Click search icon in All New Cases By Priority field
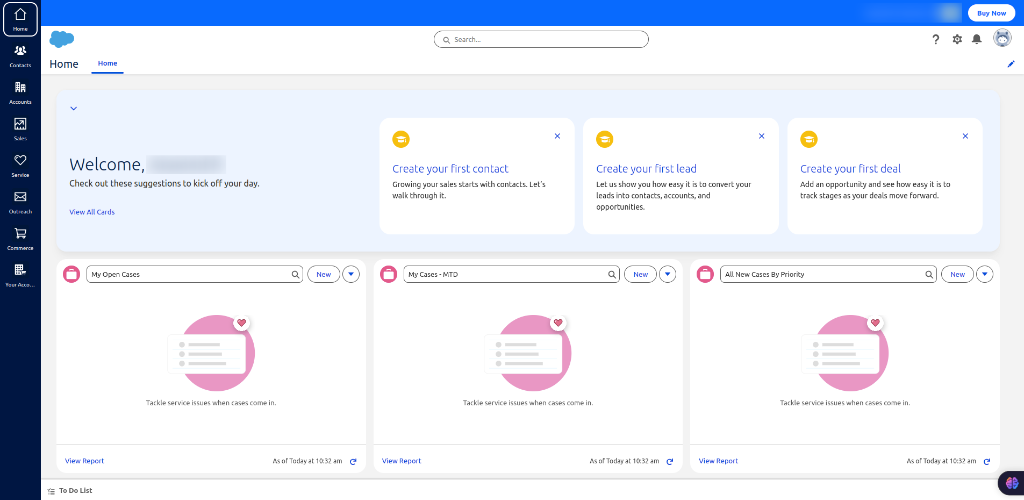Viewport: 1024px width, 500px height. click(x=929, y=275)
